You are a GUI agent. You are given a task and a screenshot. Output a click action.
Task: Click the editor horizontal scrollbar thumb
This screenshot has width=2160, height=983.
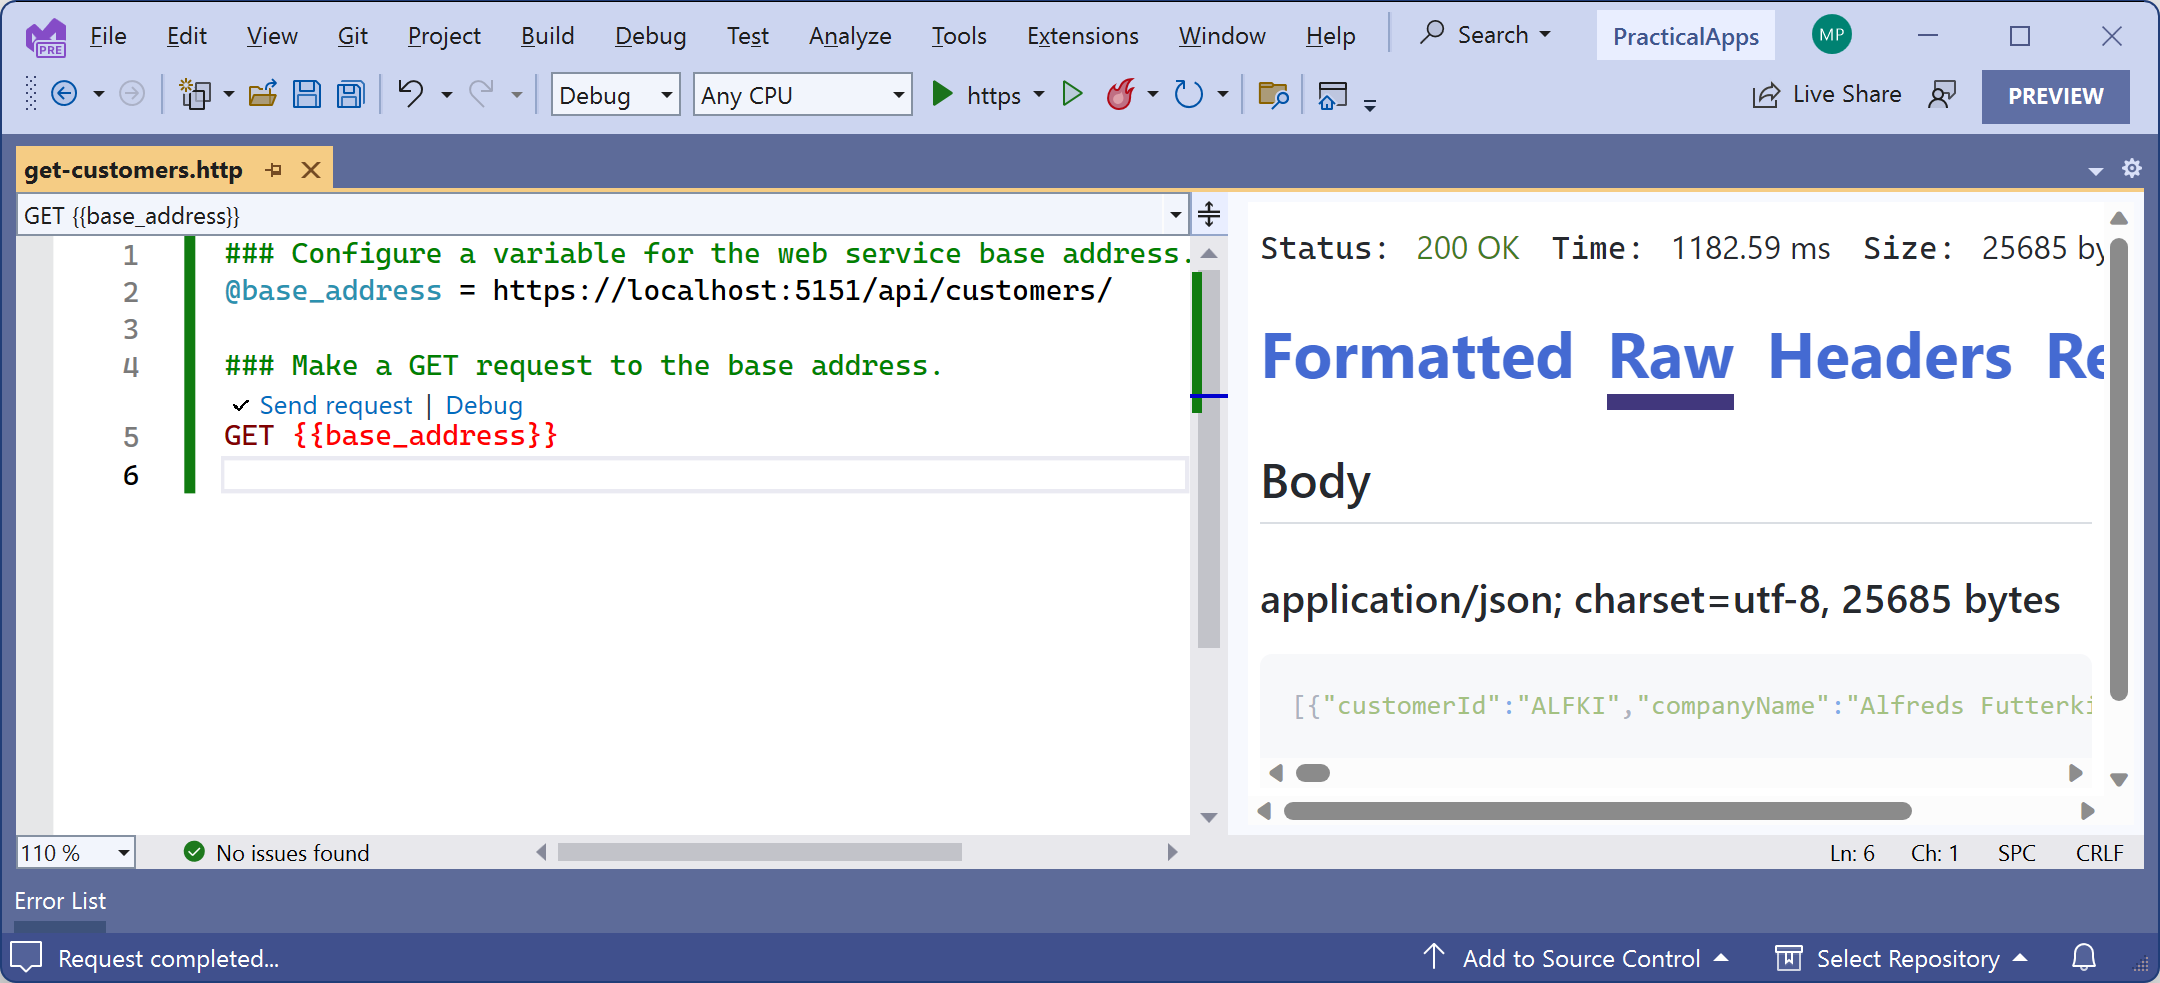759,852
